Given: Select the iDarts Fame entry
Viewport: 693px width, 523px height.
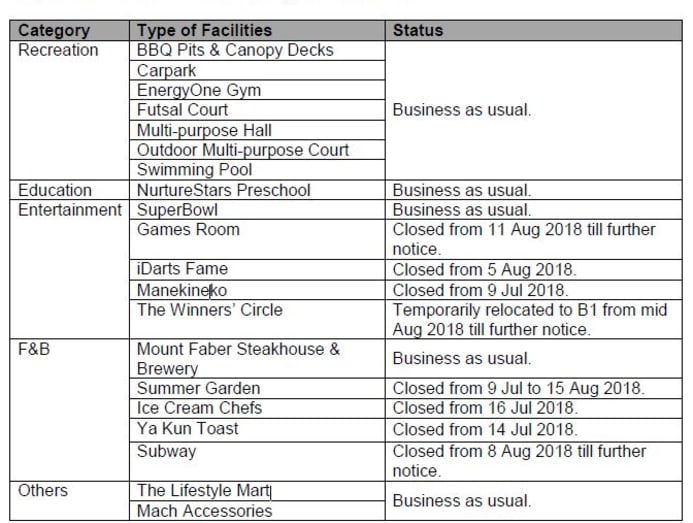Looking at the screenshot, I should [182, 269].
